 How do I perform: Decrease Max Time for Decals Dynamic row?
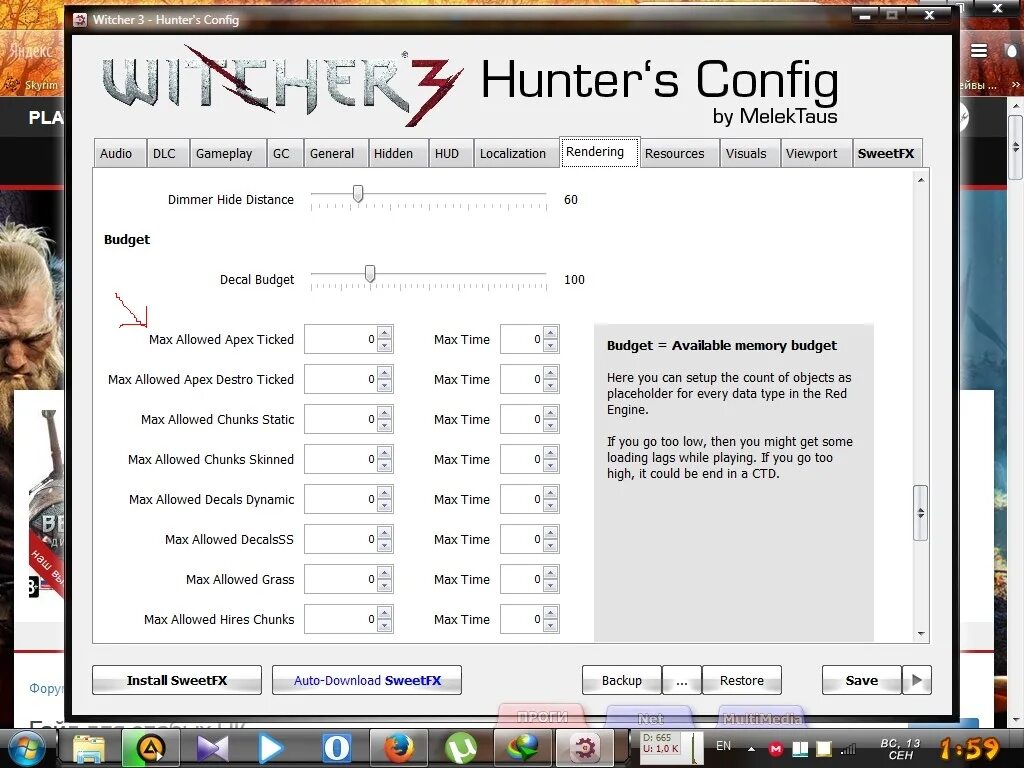pos(551,506)
